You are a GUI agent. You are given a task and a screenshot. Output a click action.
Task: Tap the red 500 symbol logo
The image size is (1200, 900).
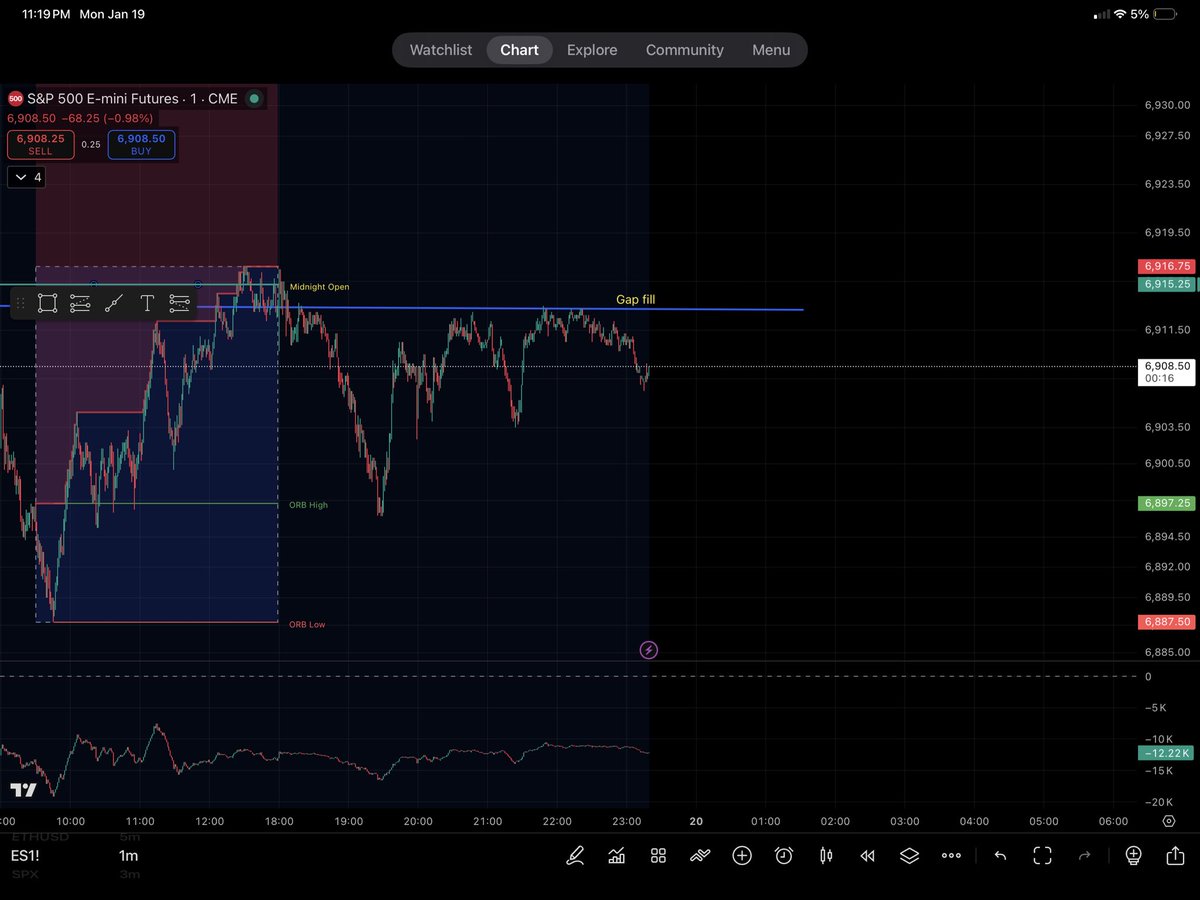(x=15, y=98)
